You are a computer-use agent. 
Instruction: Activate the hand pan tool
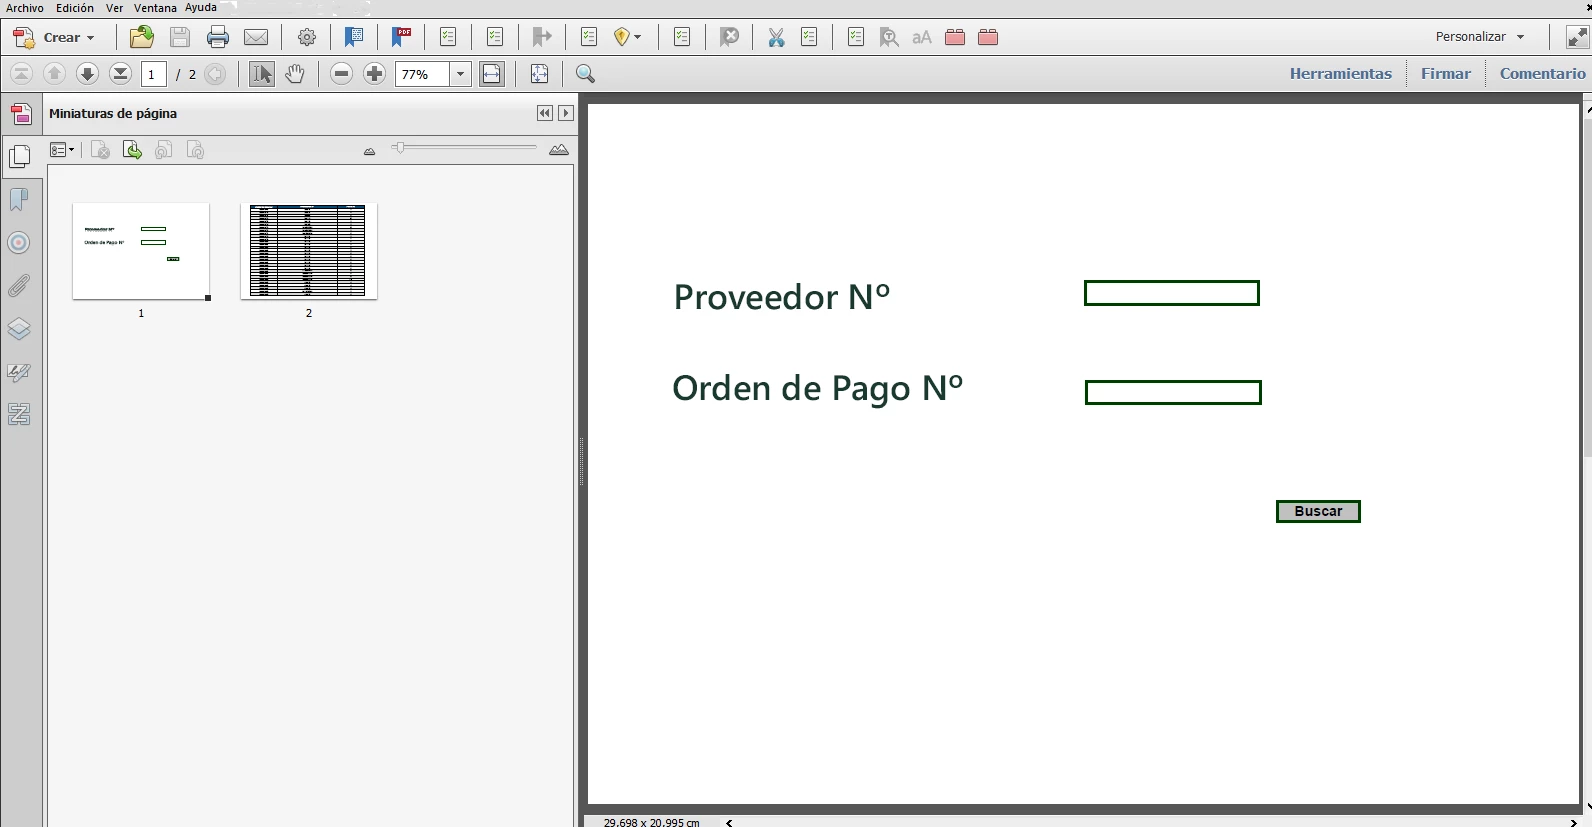[x=295, y=73]
